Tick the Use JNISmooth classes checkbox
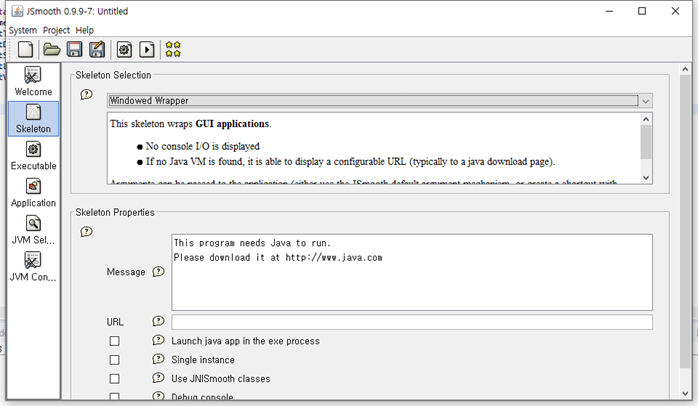This screenshot has height=406, width=698. click(x=114, y=379)
